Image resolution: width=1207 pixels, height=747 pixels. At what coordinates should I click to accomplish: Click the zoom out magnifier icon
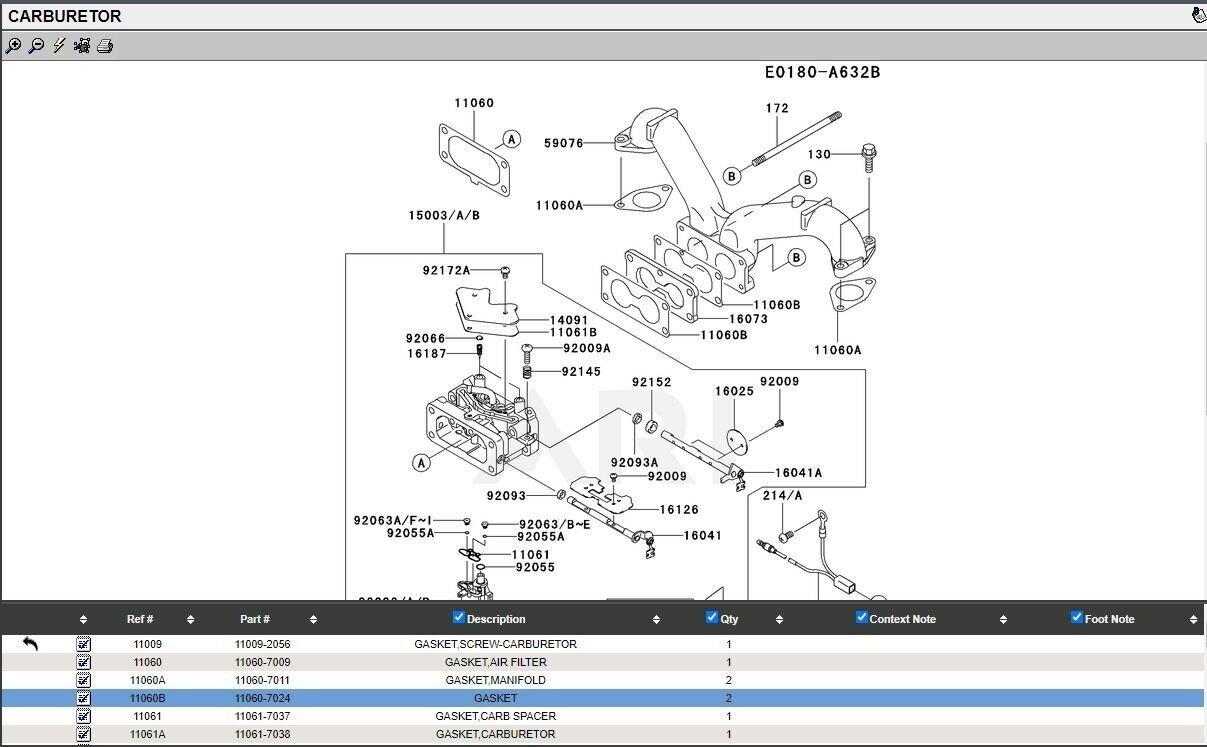click(x=36, y=46)
